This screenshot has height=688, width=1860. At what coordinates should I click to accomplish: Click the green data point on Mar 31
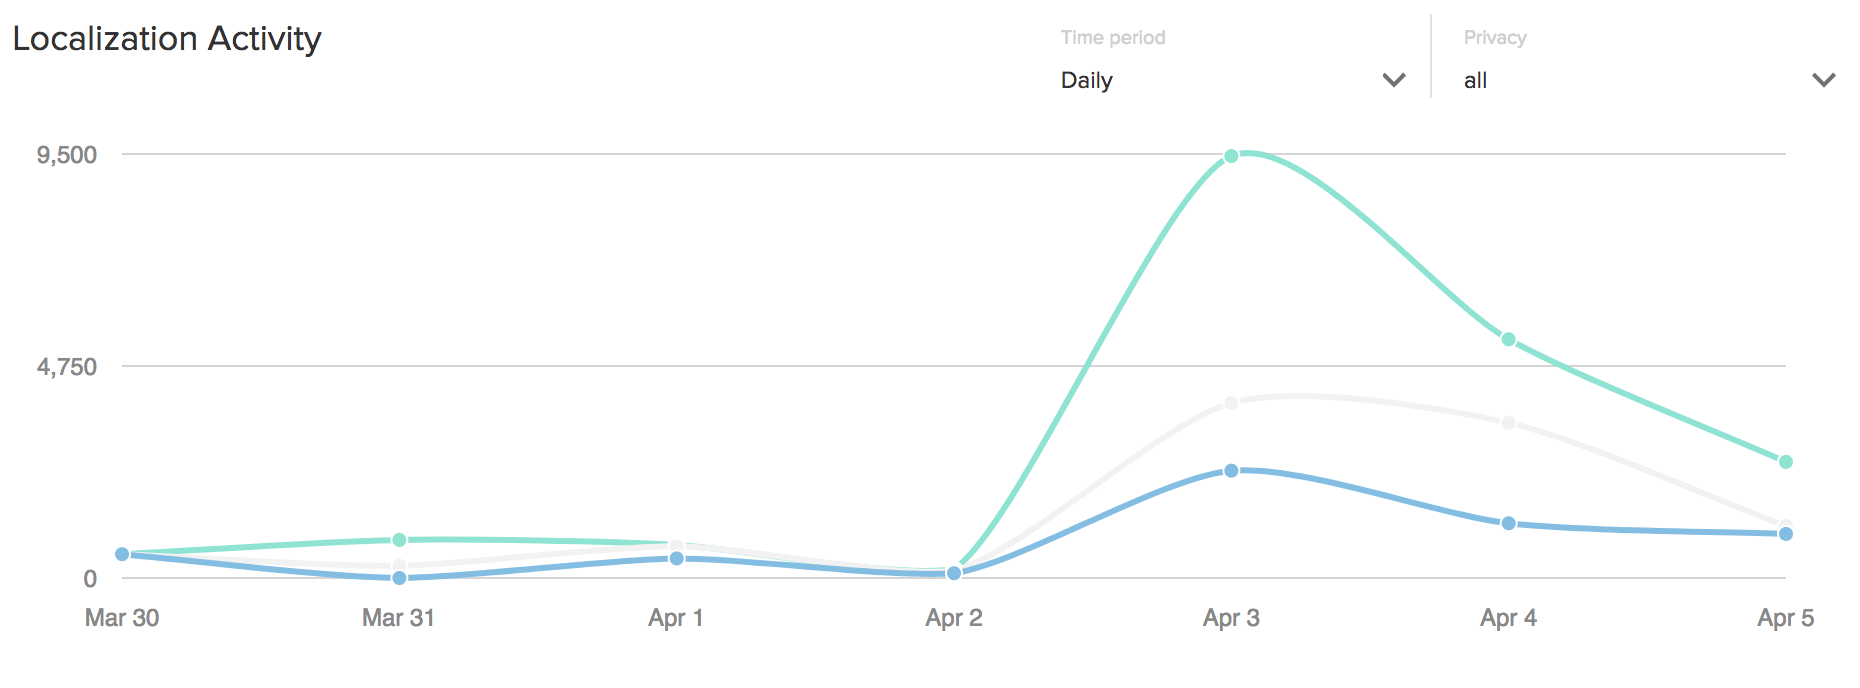point(399,540)
